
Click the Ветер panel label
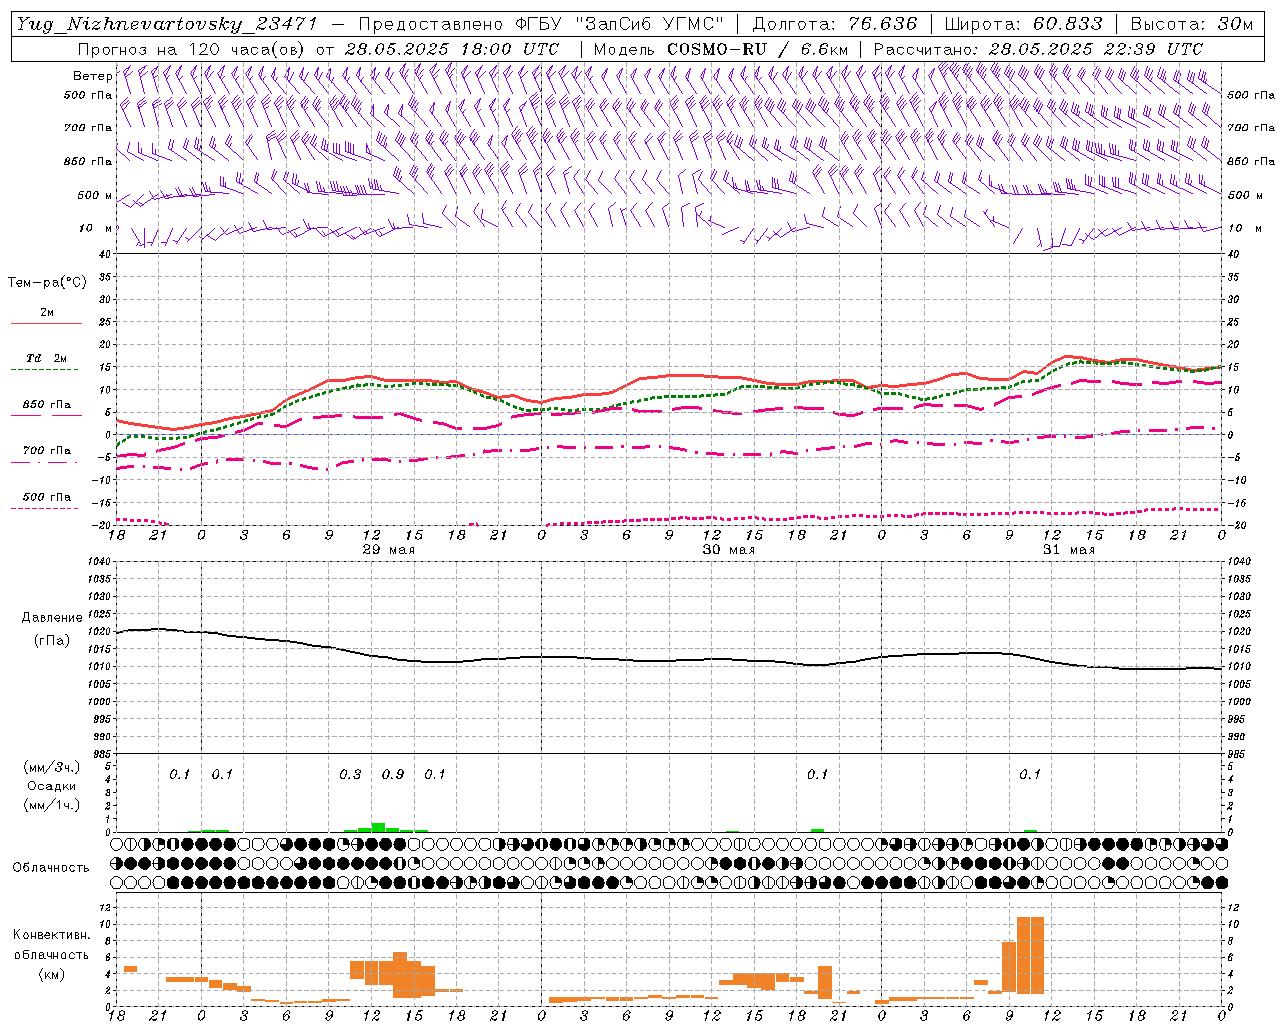(x=93, y=76)
